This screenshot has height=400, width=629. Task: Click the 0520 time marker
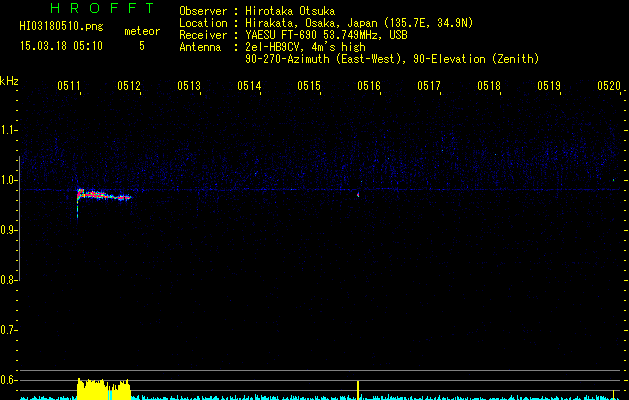[609, 86]
